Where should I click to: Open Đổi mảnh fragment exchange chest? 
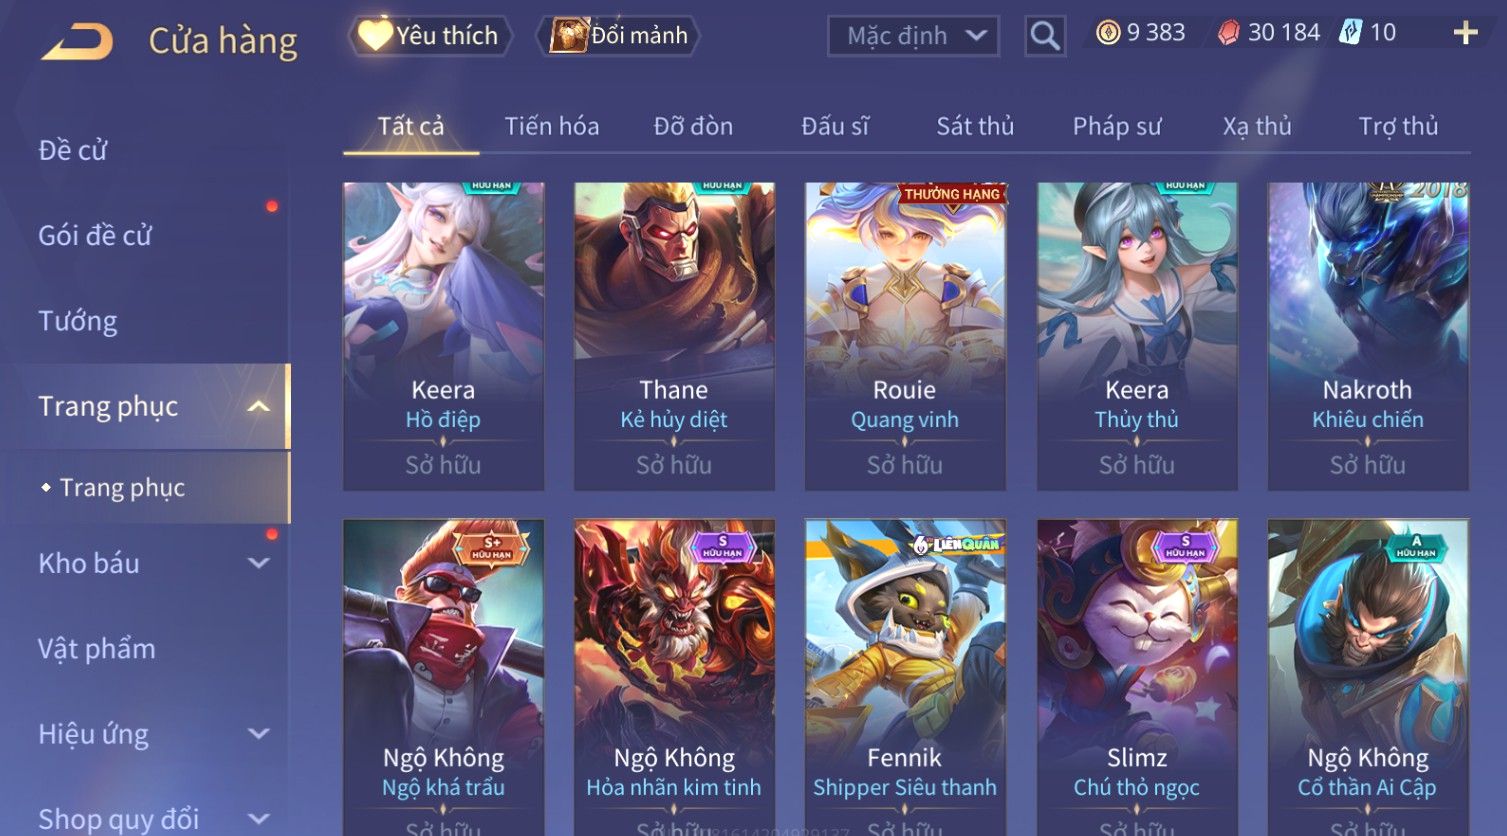(x=618, y=36)
